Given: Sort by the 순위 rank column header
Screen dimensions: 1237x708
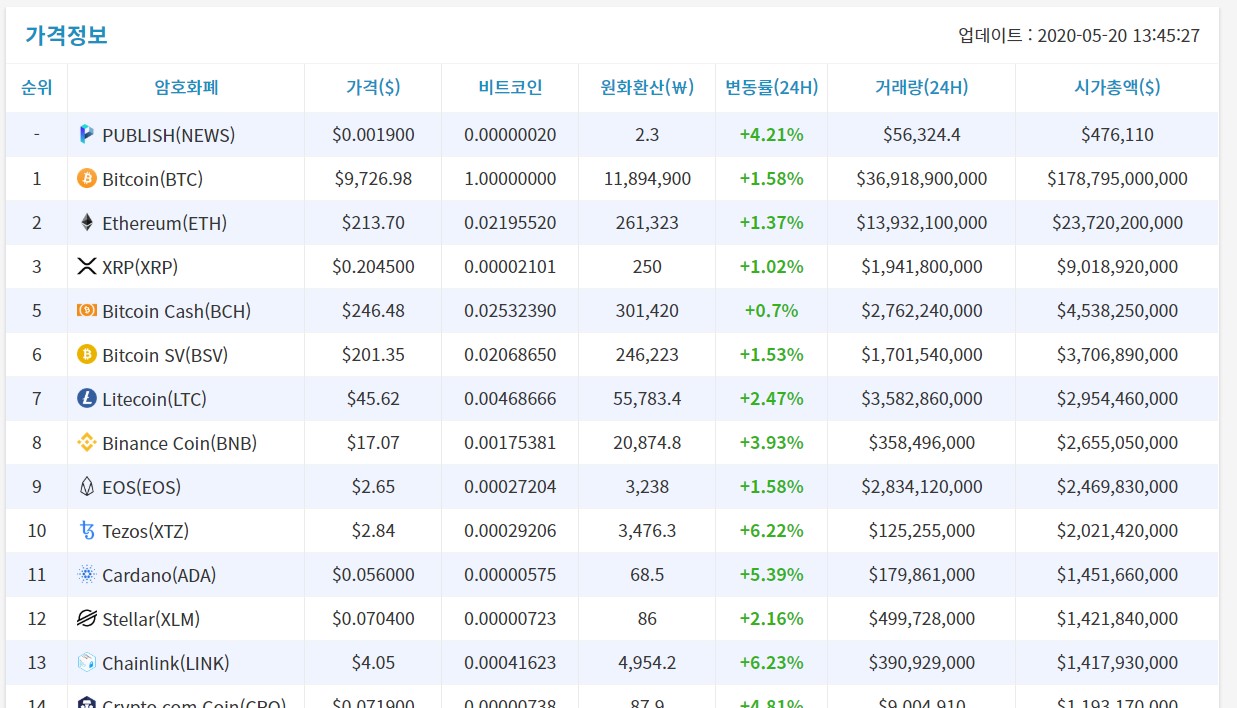Looking at the screenshot, I should [x=37, y=87].
